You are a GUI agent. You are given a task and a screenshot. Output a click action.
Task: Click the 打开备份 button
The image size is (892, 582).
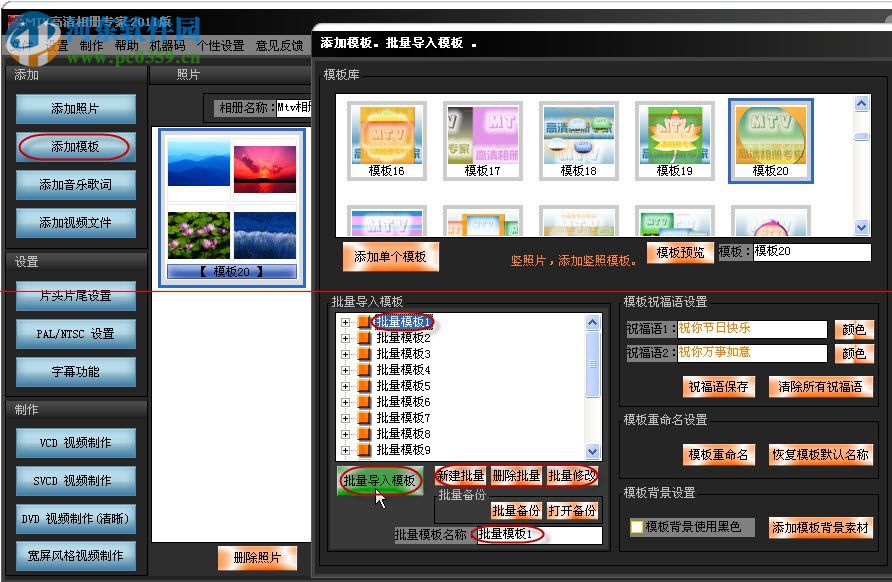pyautogui.click(x=572, y=511)
